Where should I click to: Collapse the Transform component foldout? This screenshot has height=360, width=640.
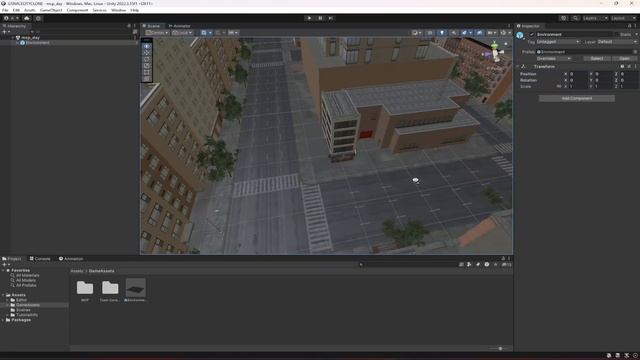518,66
